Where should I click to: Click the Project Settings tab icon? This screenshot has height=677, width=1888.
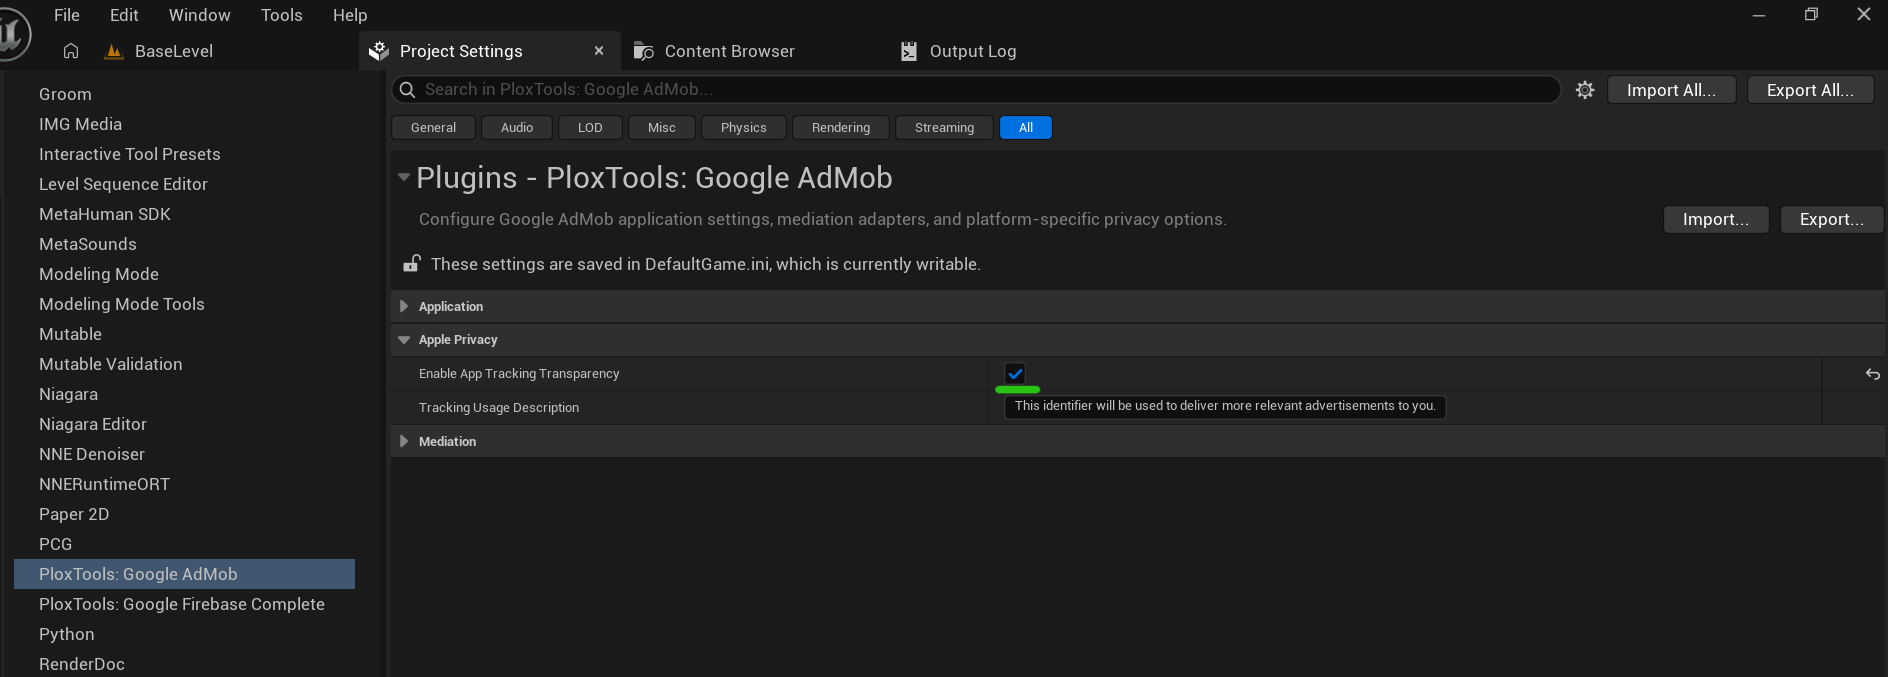coord(378,51)
